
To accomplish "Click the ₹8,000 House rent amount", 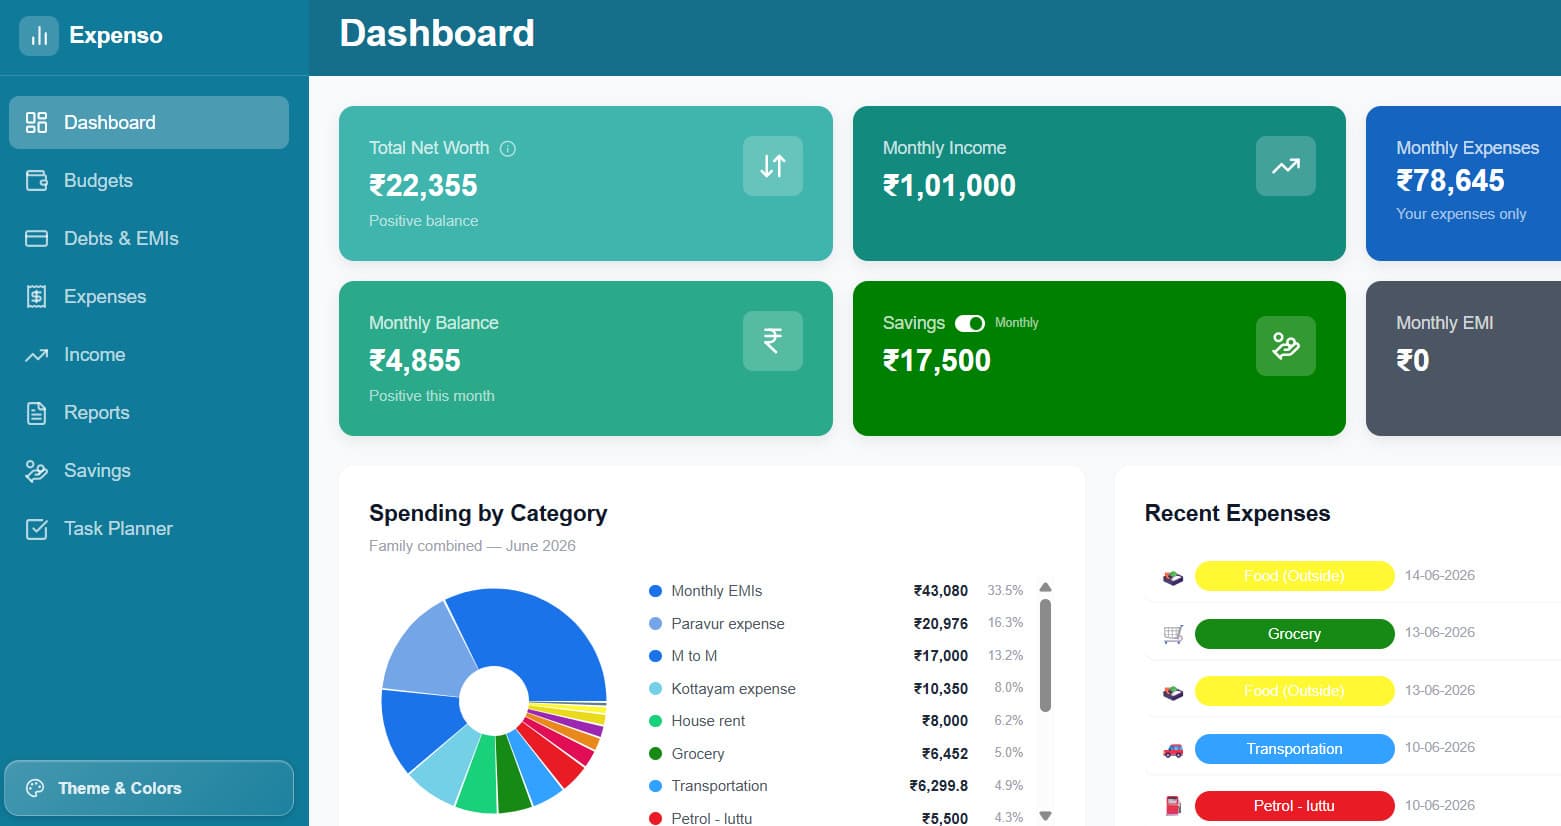I will click(944, 721).
